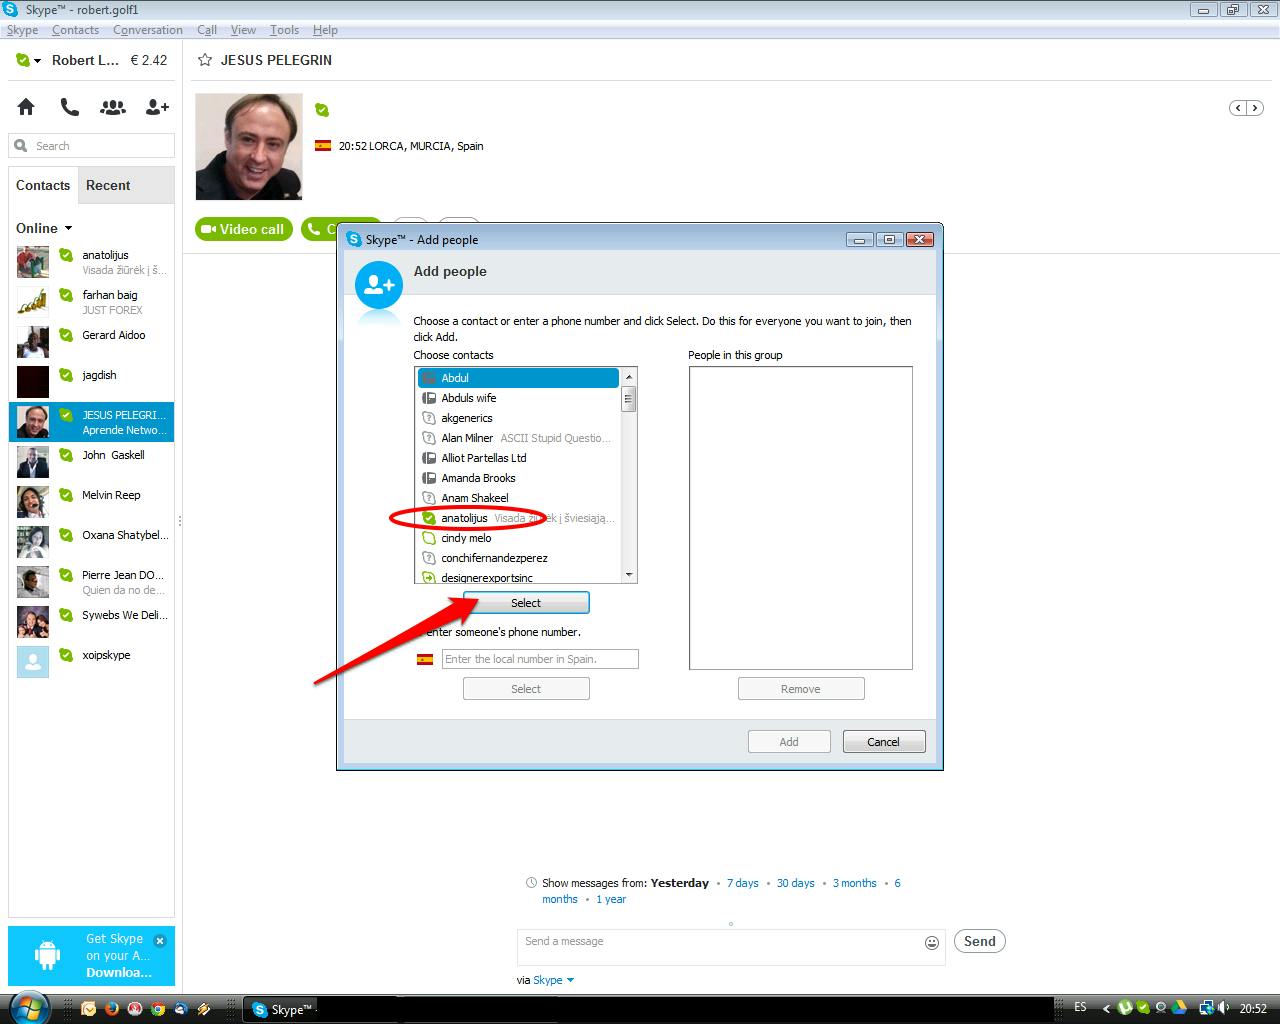Screen dimensions: 1280x1024
Task: Launch Firefox from the taskbar
Action: coord(111,1009)
